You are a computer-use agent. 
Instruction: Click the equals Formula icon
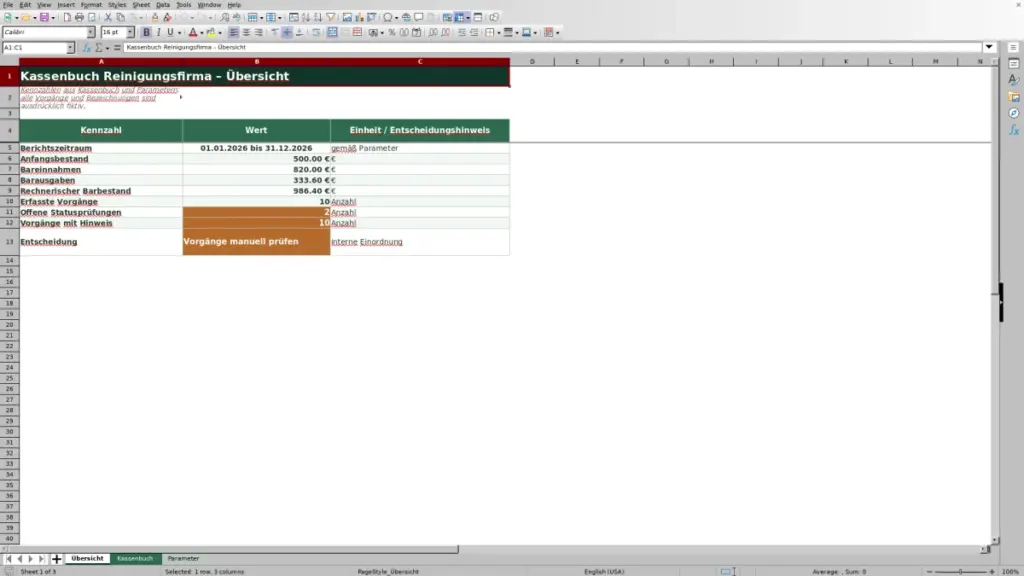tap(117, 48)
